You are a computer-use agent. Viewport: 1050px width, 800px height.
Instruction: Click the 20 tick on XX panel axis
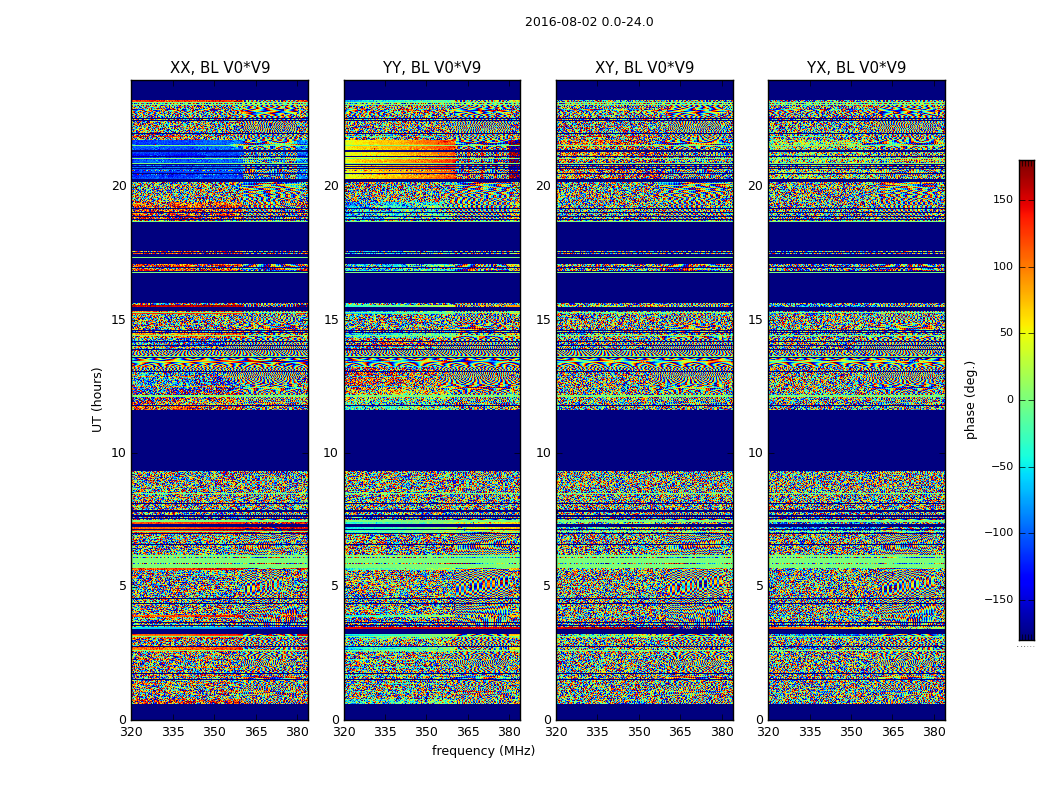coord(119,186)
